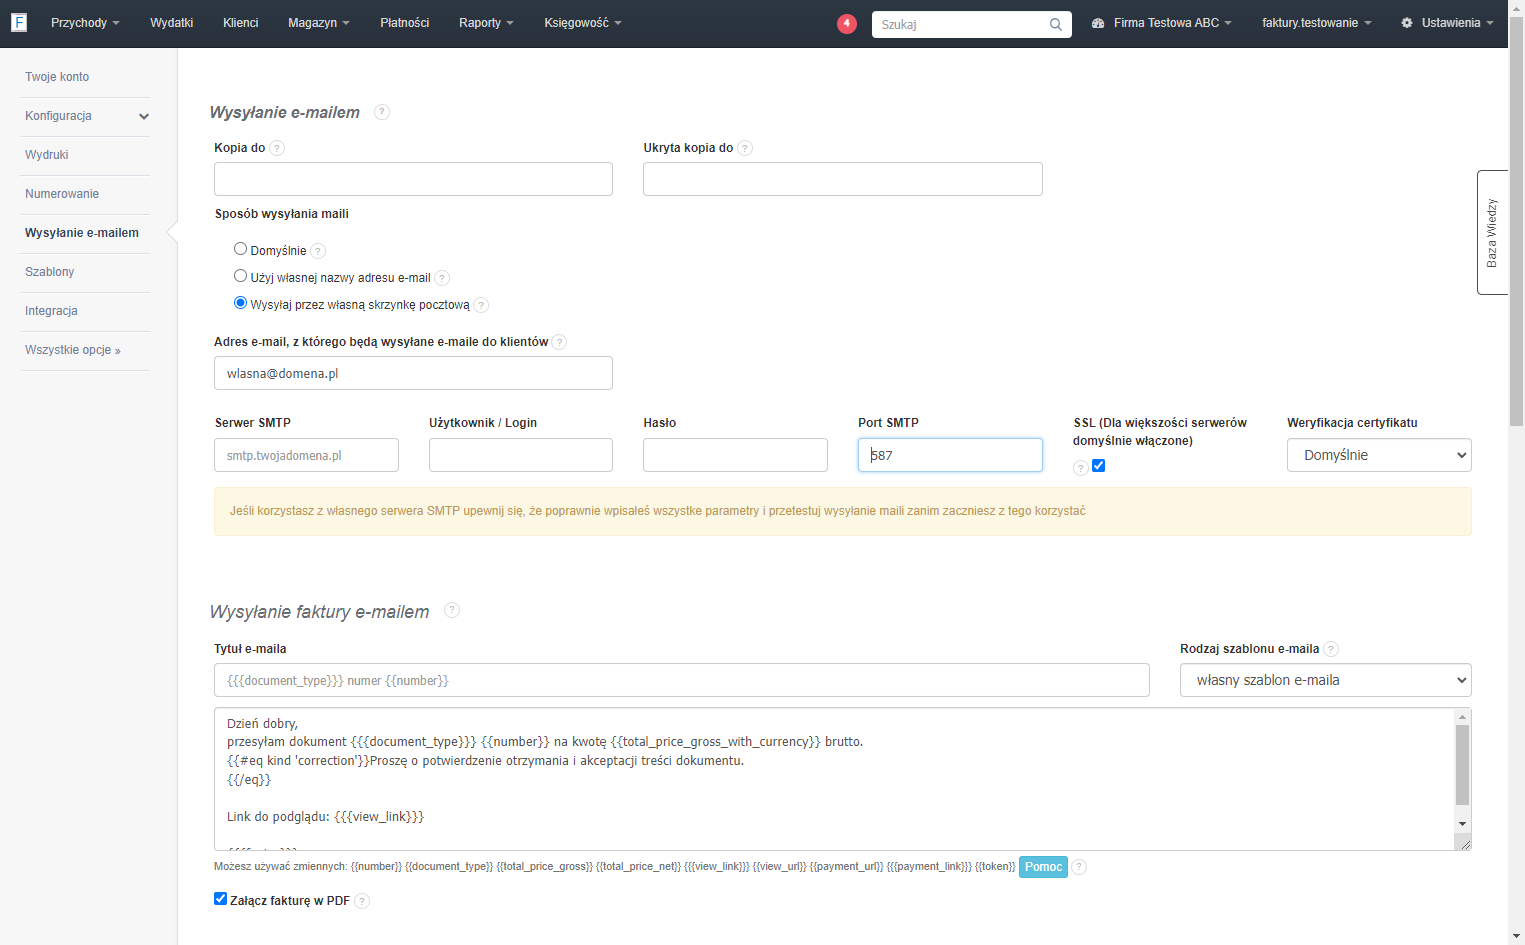Click help icon next to Ukryta kopia do
The height and width of the screenshot is (945, 1525).
click(x=745, y=148)
